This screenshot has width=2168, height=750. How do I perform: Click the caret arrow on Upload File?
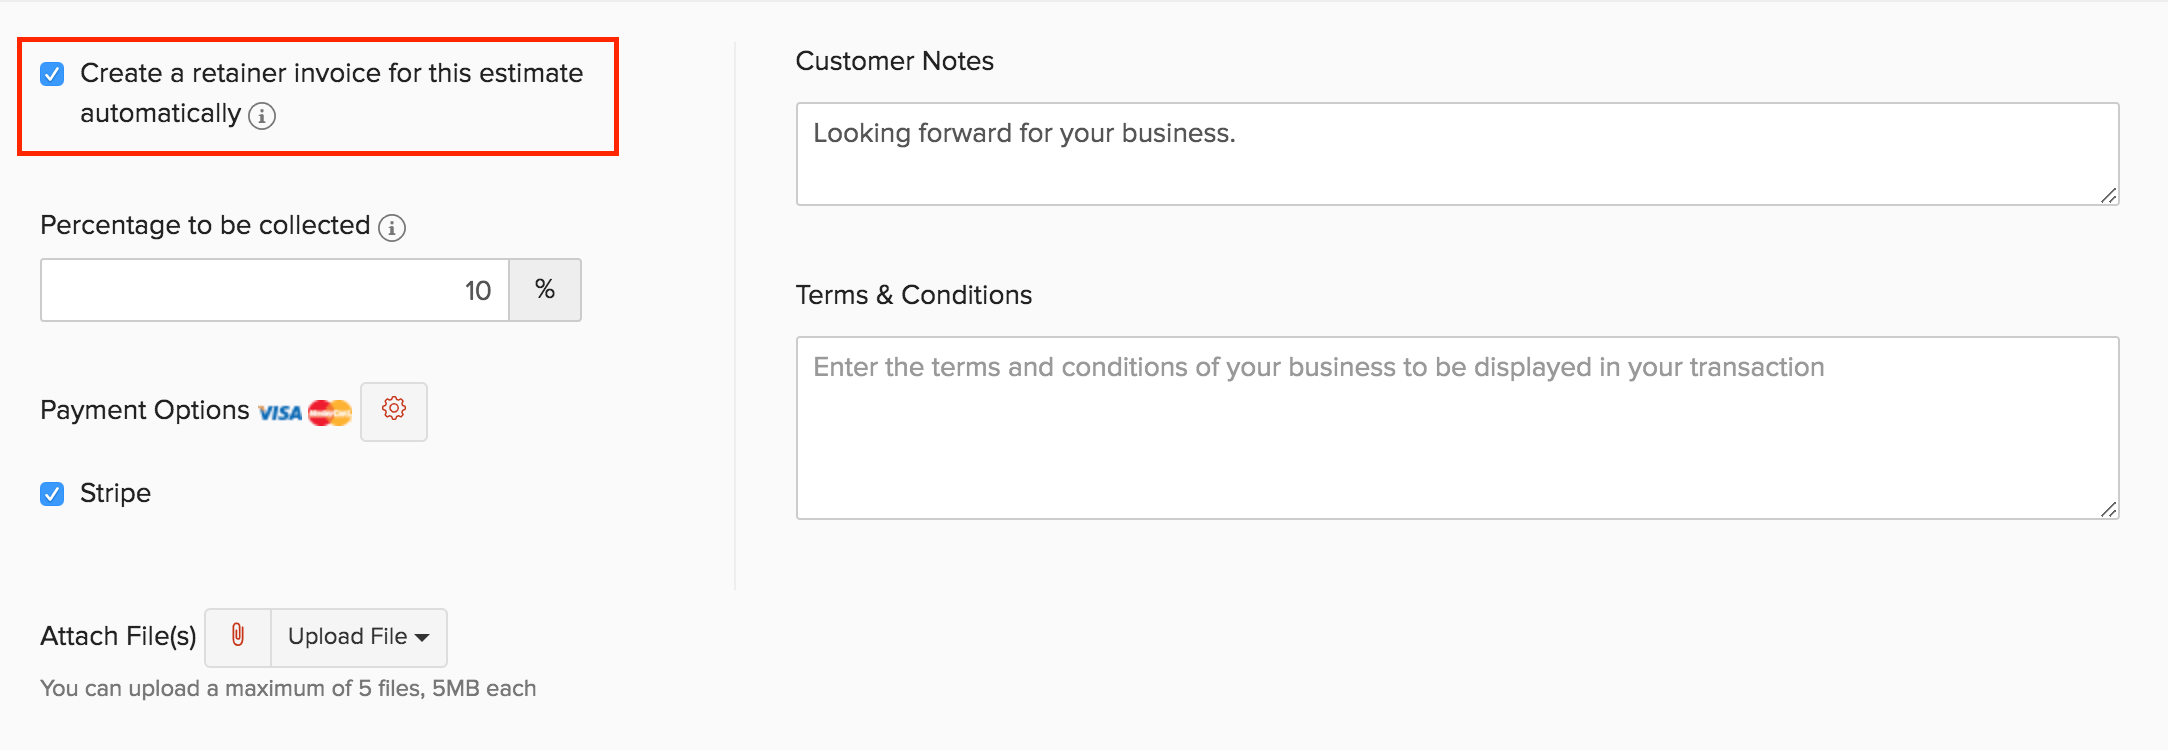coord(422,637)
